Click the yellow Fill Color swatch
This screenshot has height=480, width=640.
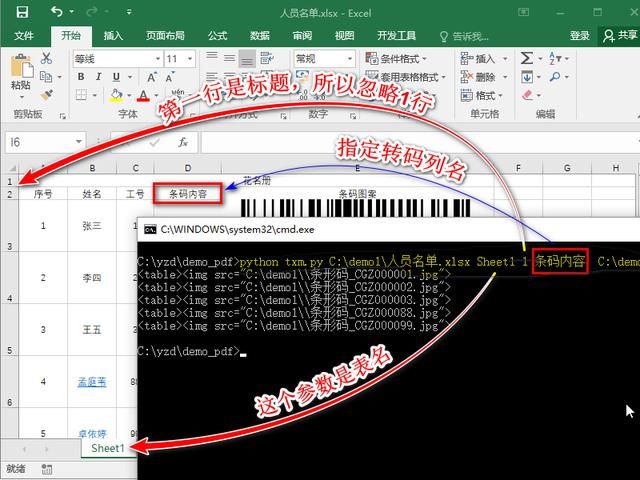[117, 96]
